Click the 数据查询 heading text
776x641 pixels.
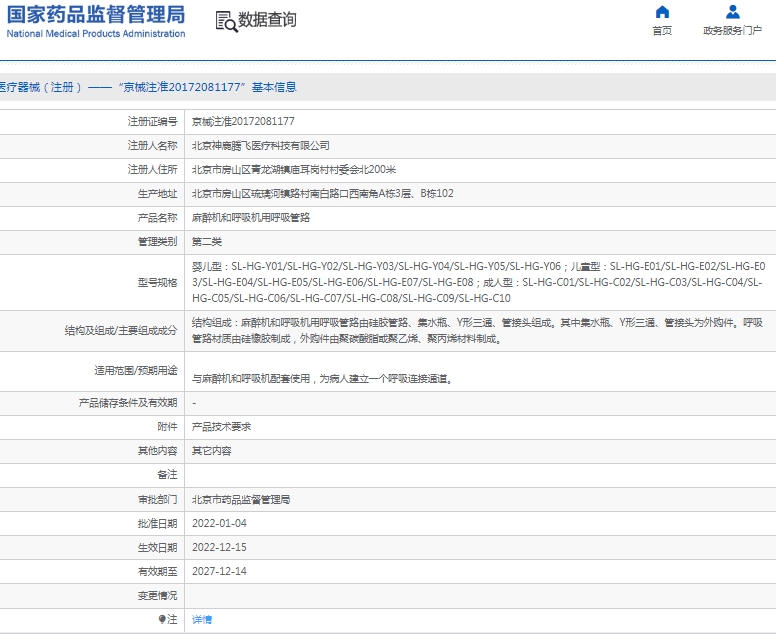point(267,20)
